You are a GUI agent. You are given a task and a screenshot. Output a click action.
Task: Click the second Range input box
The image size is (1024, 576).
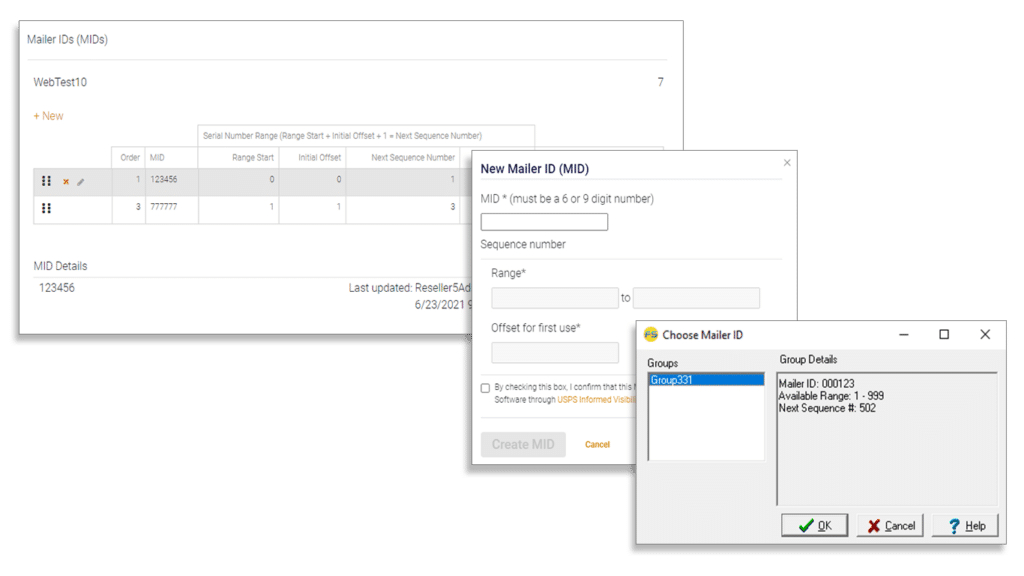point(696,298)
